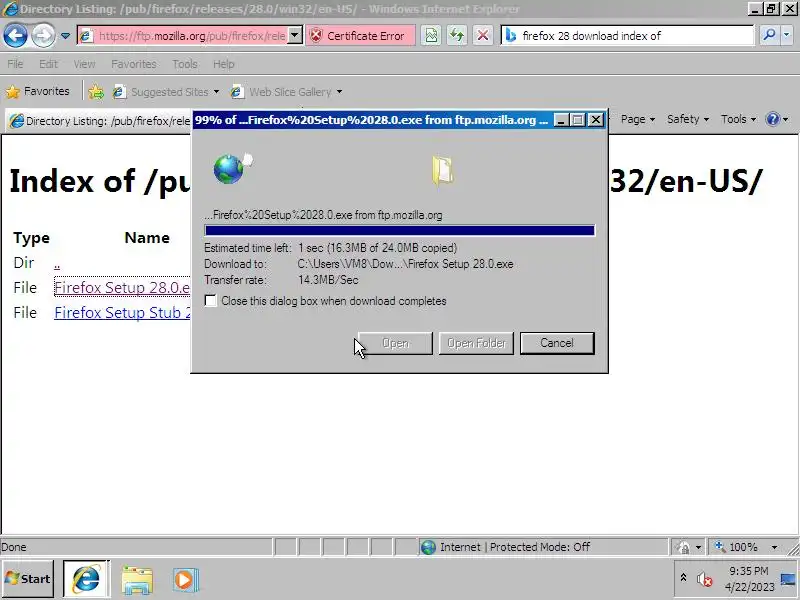Expand the address bar URL dropdown

tap(295, 36)
